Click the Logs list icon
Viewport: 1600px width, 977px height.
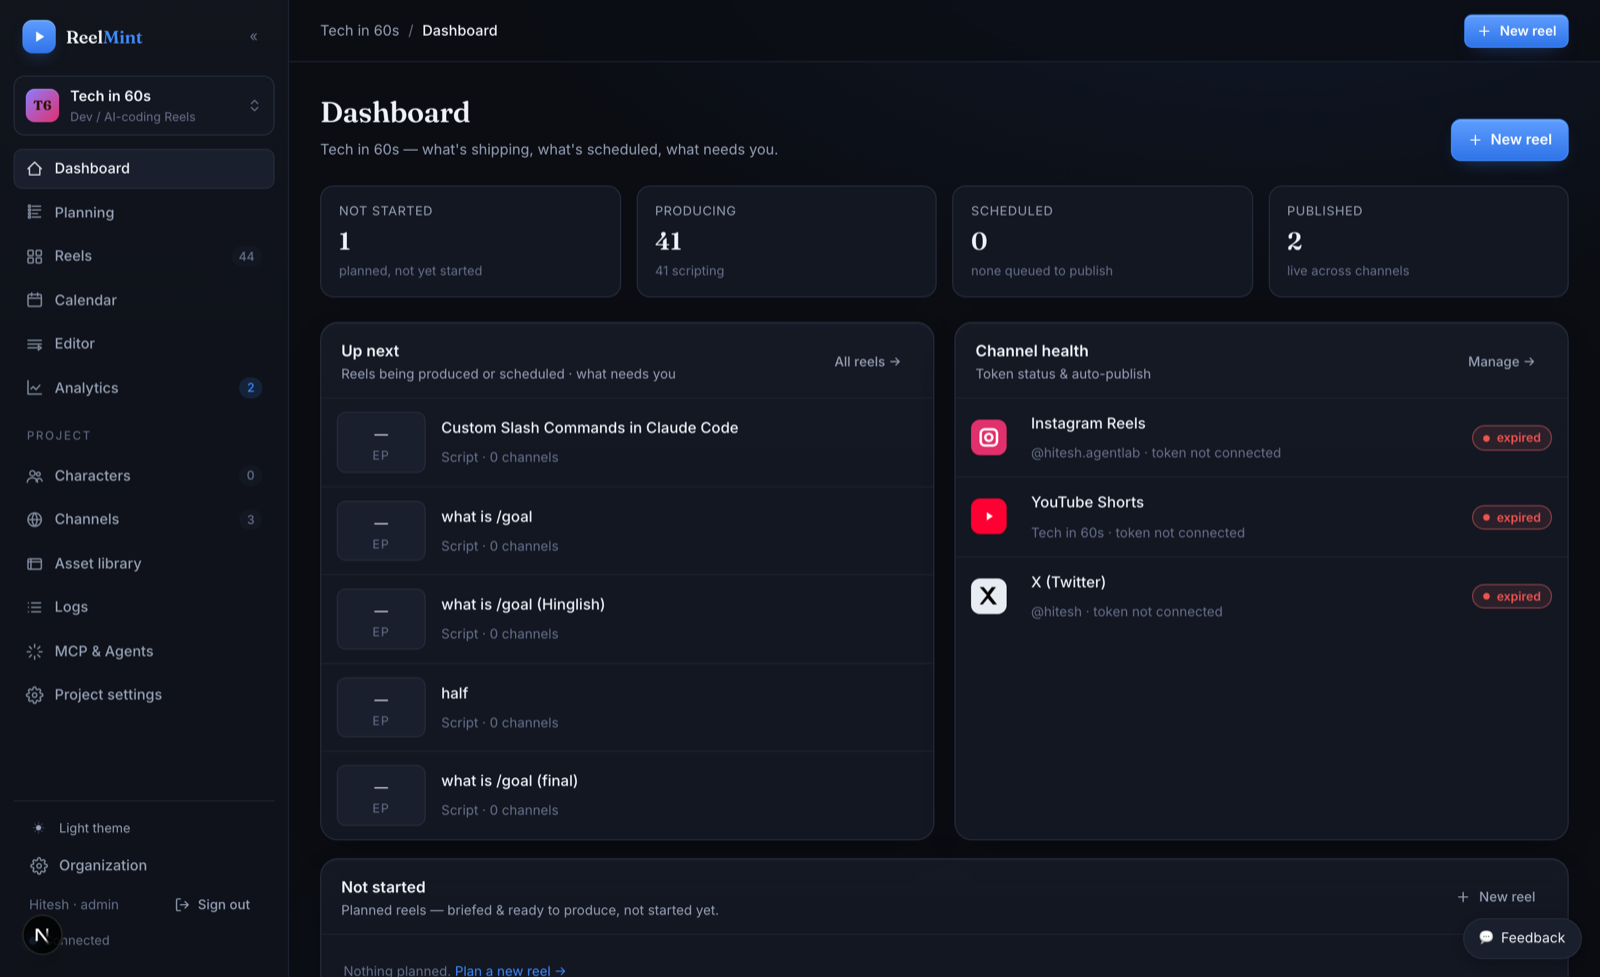coord(35,607)
